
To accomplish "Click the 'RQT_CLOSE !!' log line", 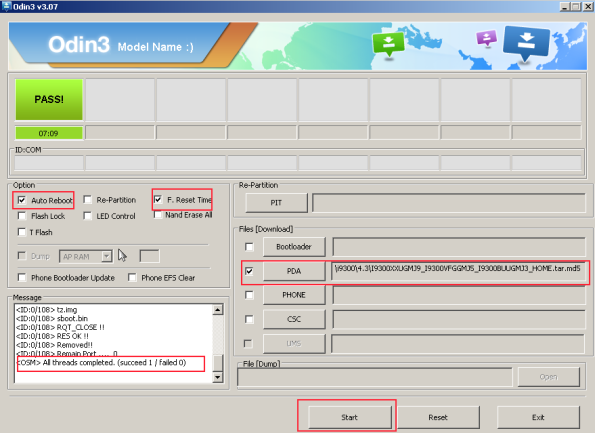I will [60, 327].
